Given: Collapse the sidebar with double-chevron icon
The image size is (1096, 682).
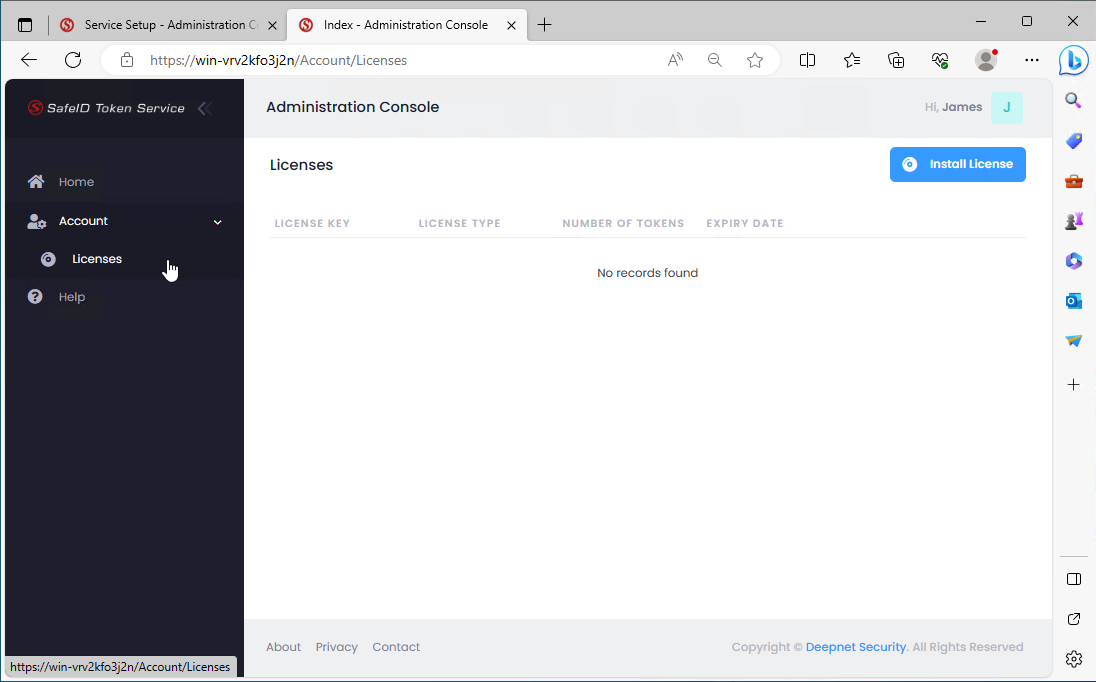Looking at the screenshot, I should point(204,108).
